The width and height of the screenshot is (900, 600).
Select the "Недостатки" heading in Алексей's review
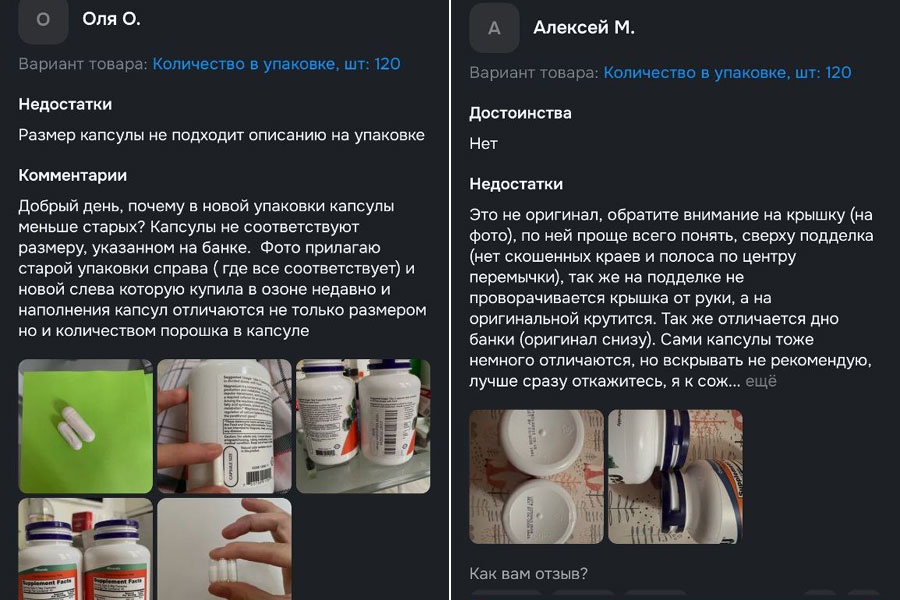[x=516, y=184]
